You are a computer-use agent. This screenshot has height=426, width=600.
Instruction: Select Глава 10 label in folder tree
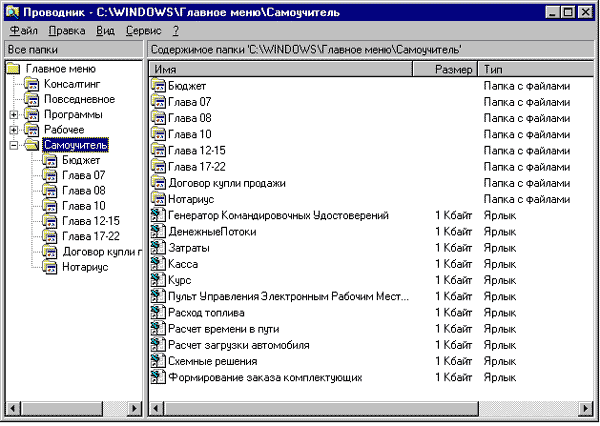pos(83,206)
